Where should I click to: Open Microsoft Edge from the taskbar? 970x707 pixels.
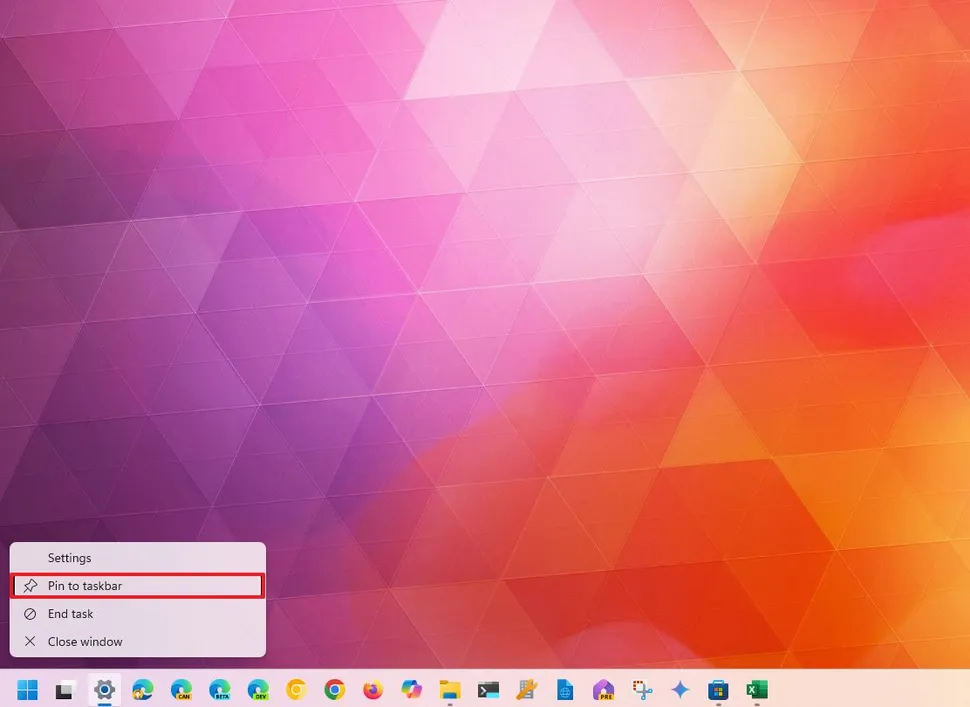pyautogui.click(x=140, y=690)
